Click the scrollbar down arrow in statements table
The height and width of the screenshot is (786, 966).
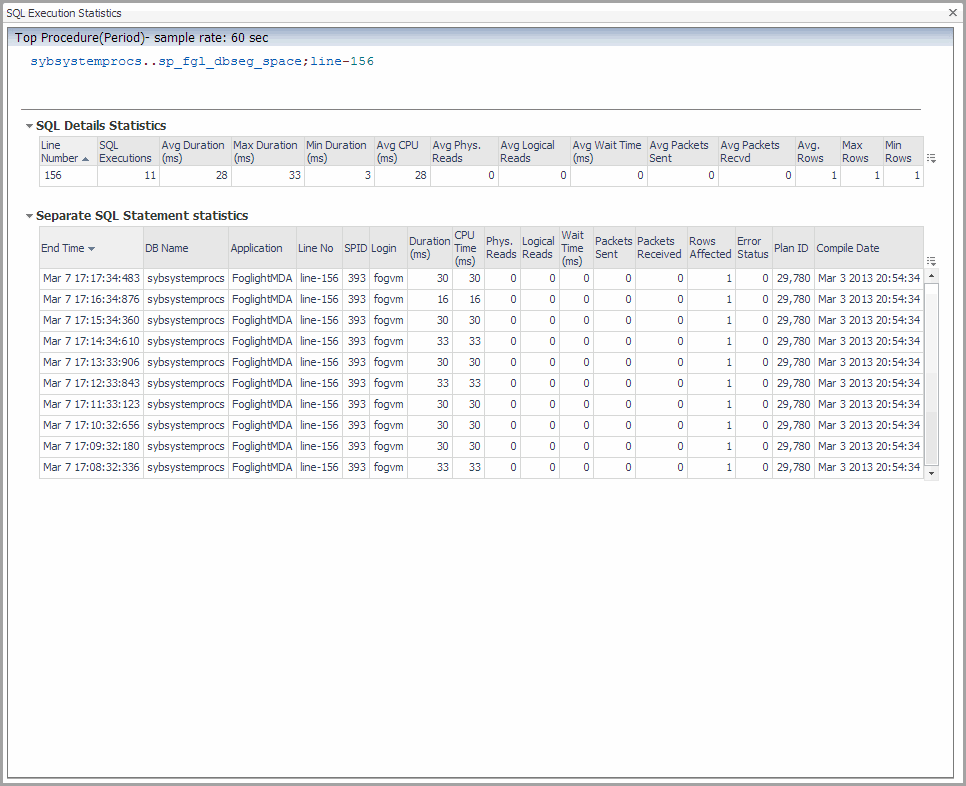932,472
